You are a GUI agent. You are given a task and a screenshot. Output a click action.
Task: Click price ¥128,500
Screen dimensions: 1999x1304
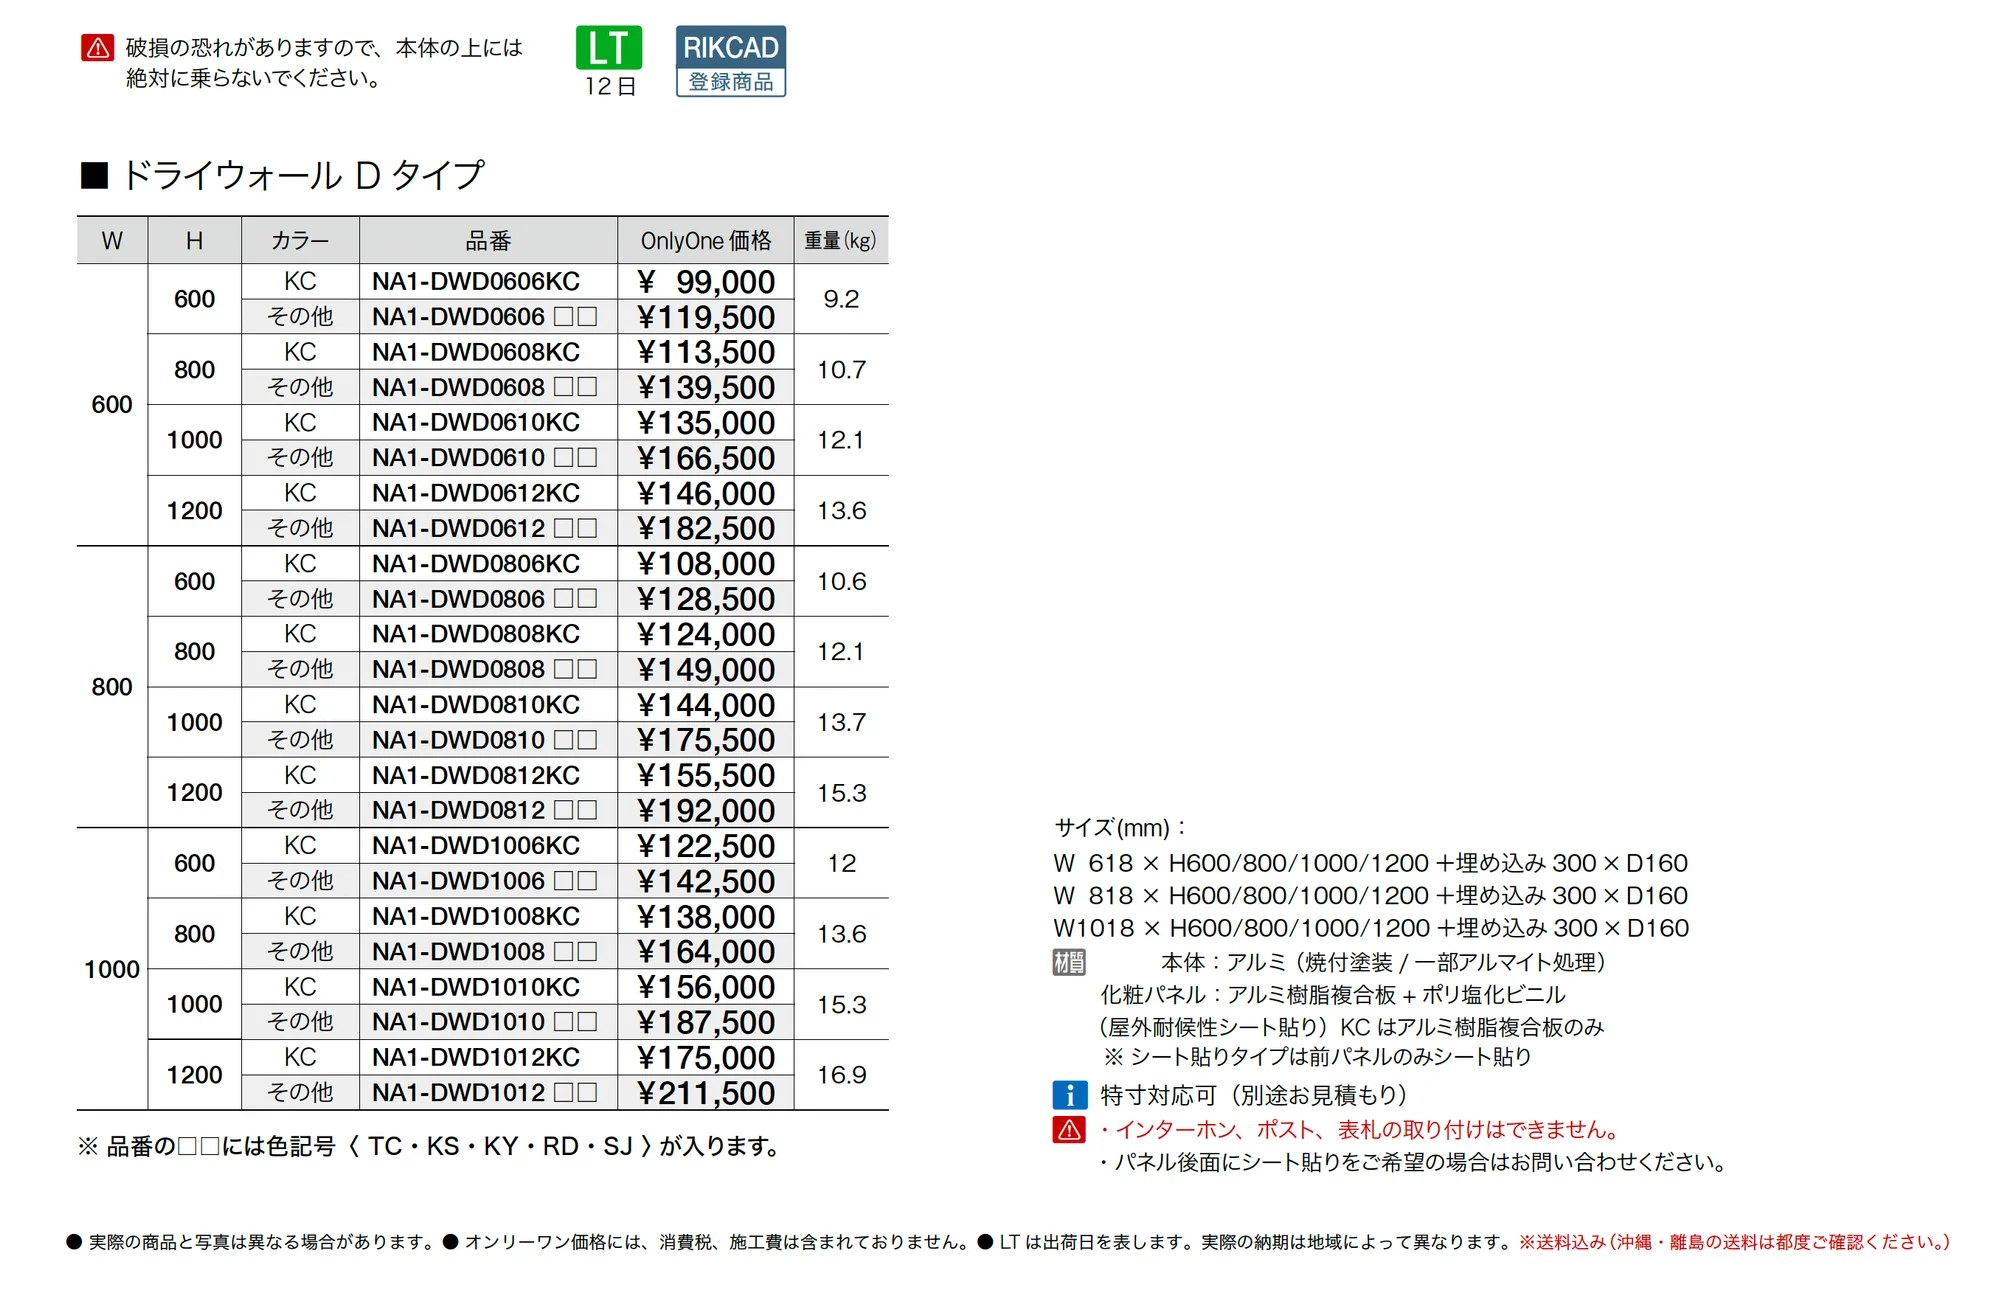coord(706,599)
